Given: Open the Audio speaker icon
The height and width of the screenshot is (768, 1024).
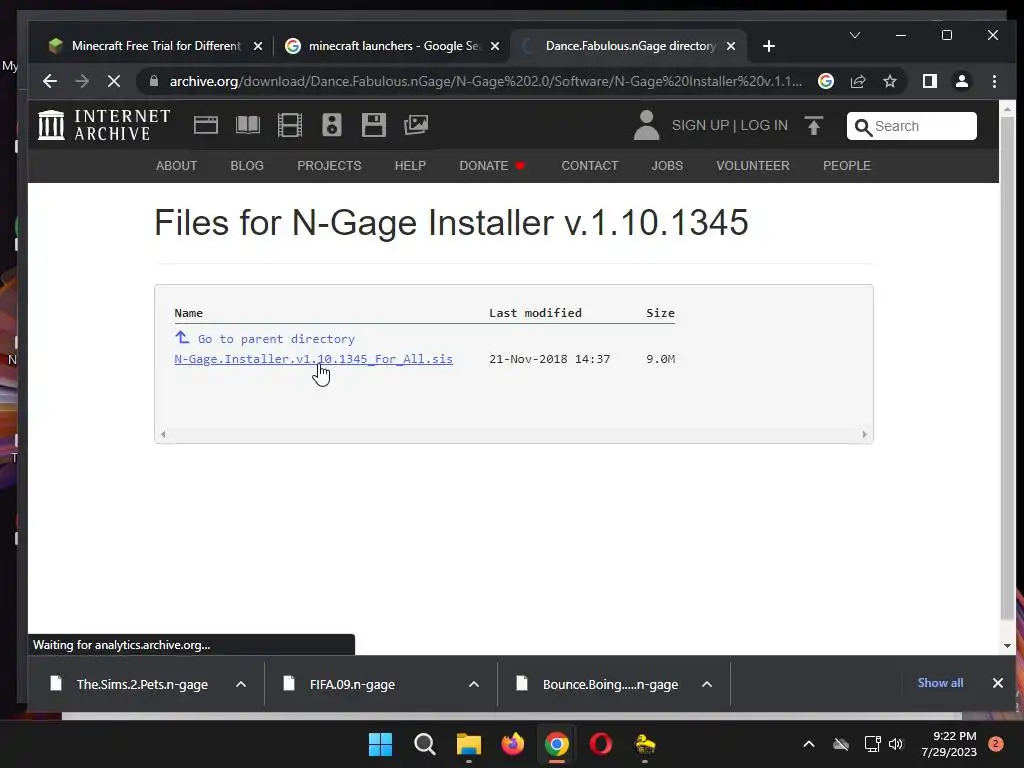Looking at the screenshot, I should (x=332, y=125).
